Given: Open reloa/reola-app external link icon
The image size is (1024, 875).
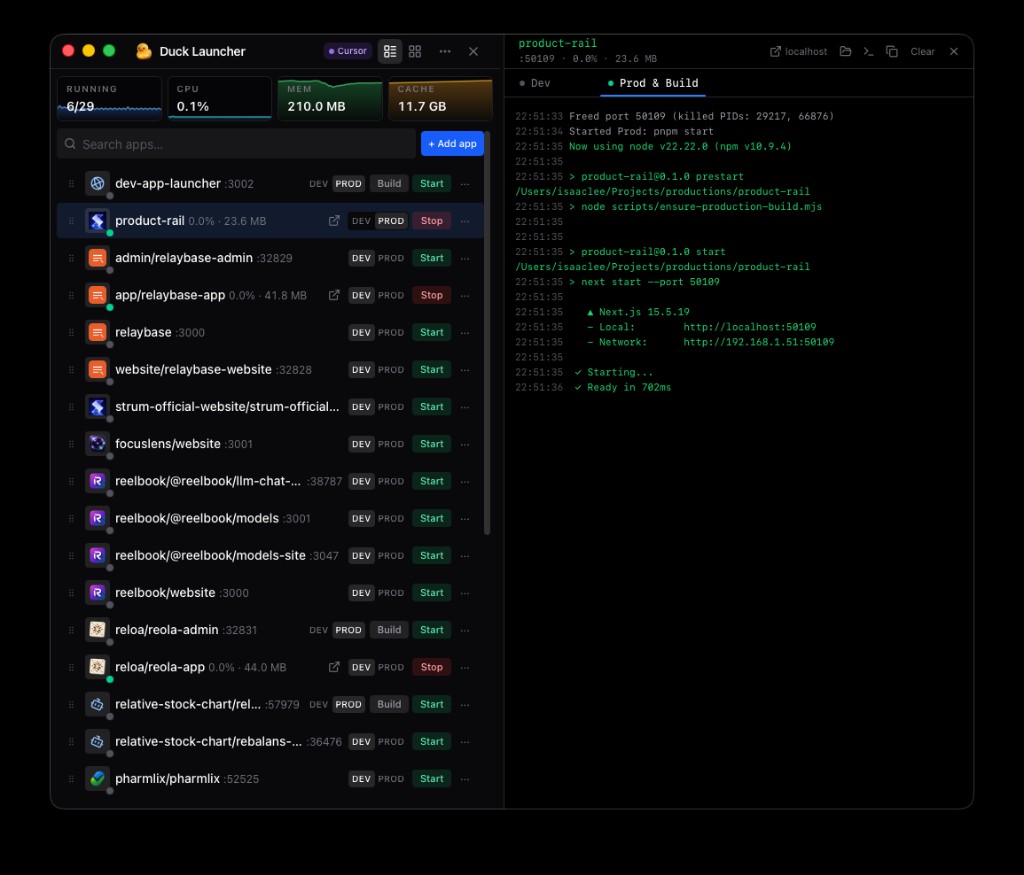Looking at the screenshot, I should point(334,667).
